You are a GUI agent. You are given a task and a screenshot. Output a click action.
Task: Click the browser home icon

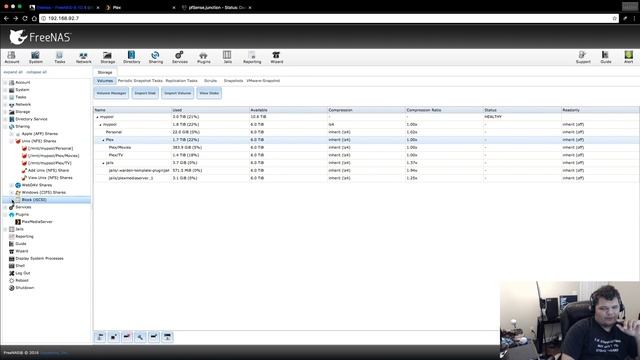pyautogui.click(x=34, y=18)
